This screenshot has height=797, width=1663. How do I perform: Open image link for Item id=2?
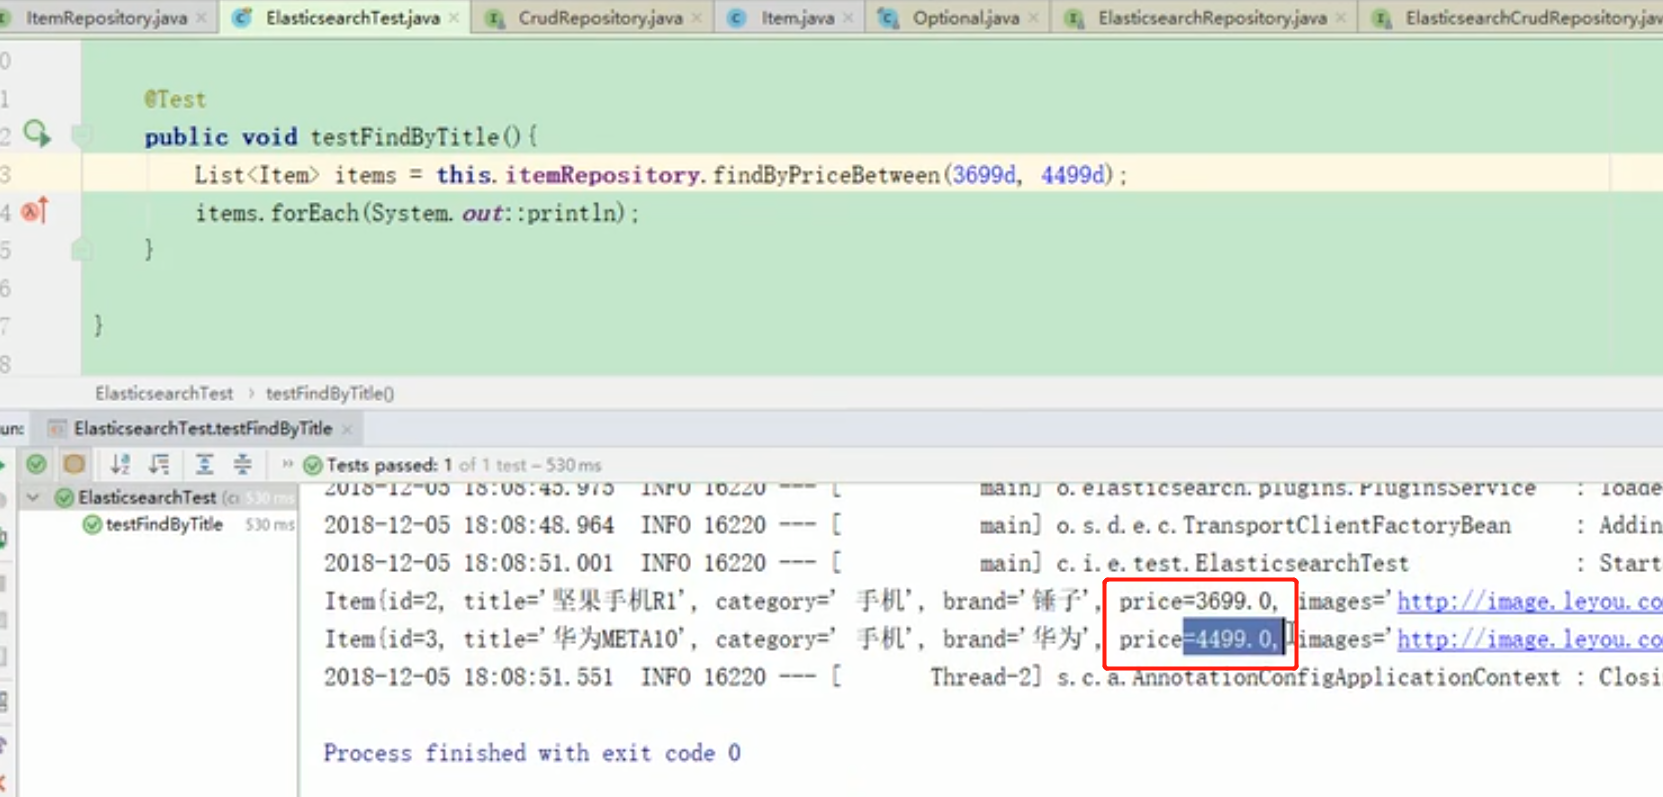point(1529,601)
